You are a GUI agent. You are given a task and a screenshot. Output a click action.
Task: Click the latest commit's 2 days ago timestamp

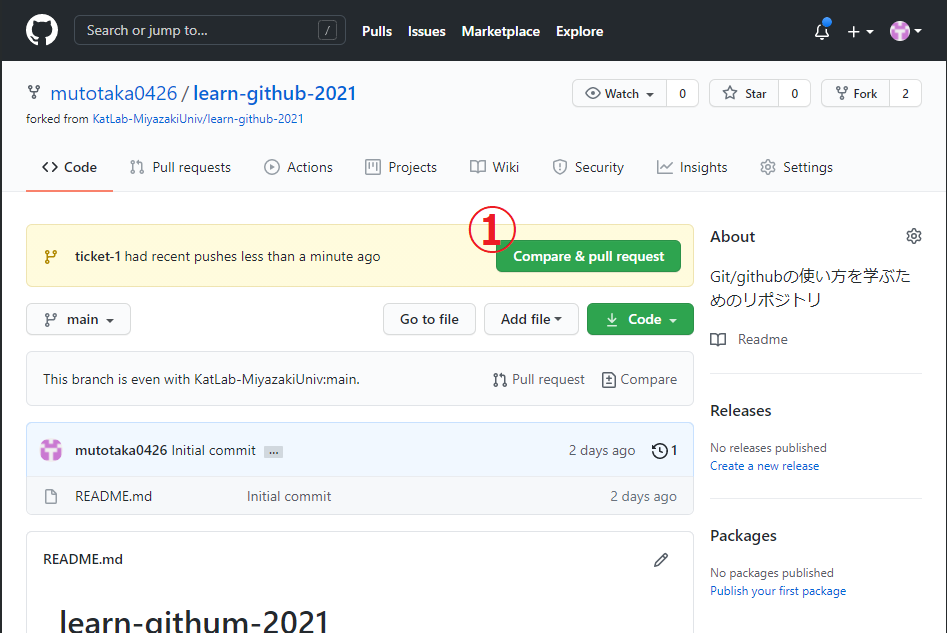(x=602, y=451)
